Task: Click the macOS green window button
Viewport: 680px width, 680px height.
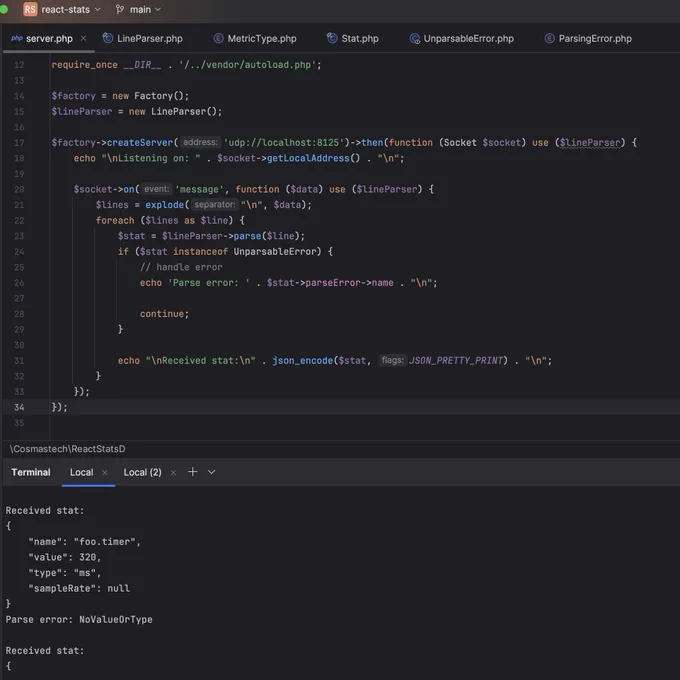Action: [x=3, y=9]
